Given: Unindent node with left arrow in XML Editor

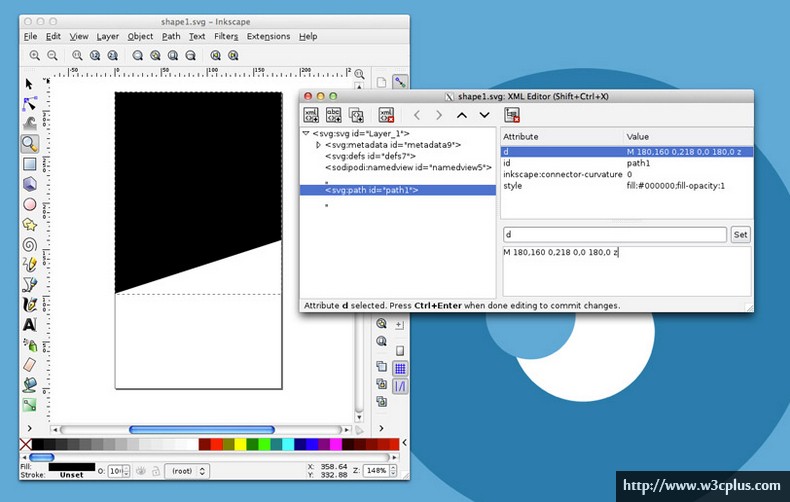Looking at the screenshot, I should [417, 115].
